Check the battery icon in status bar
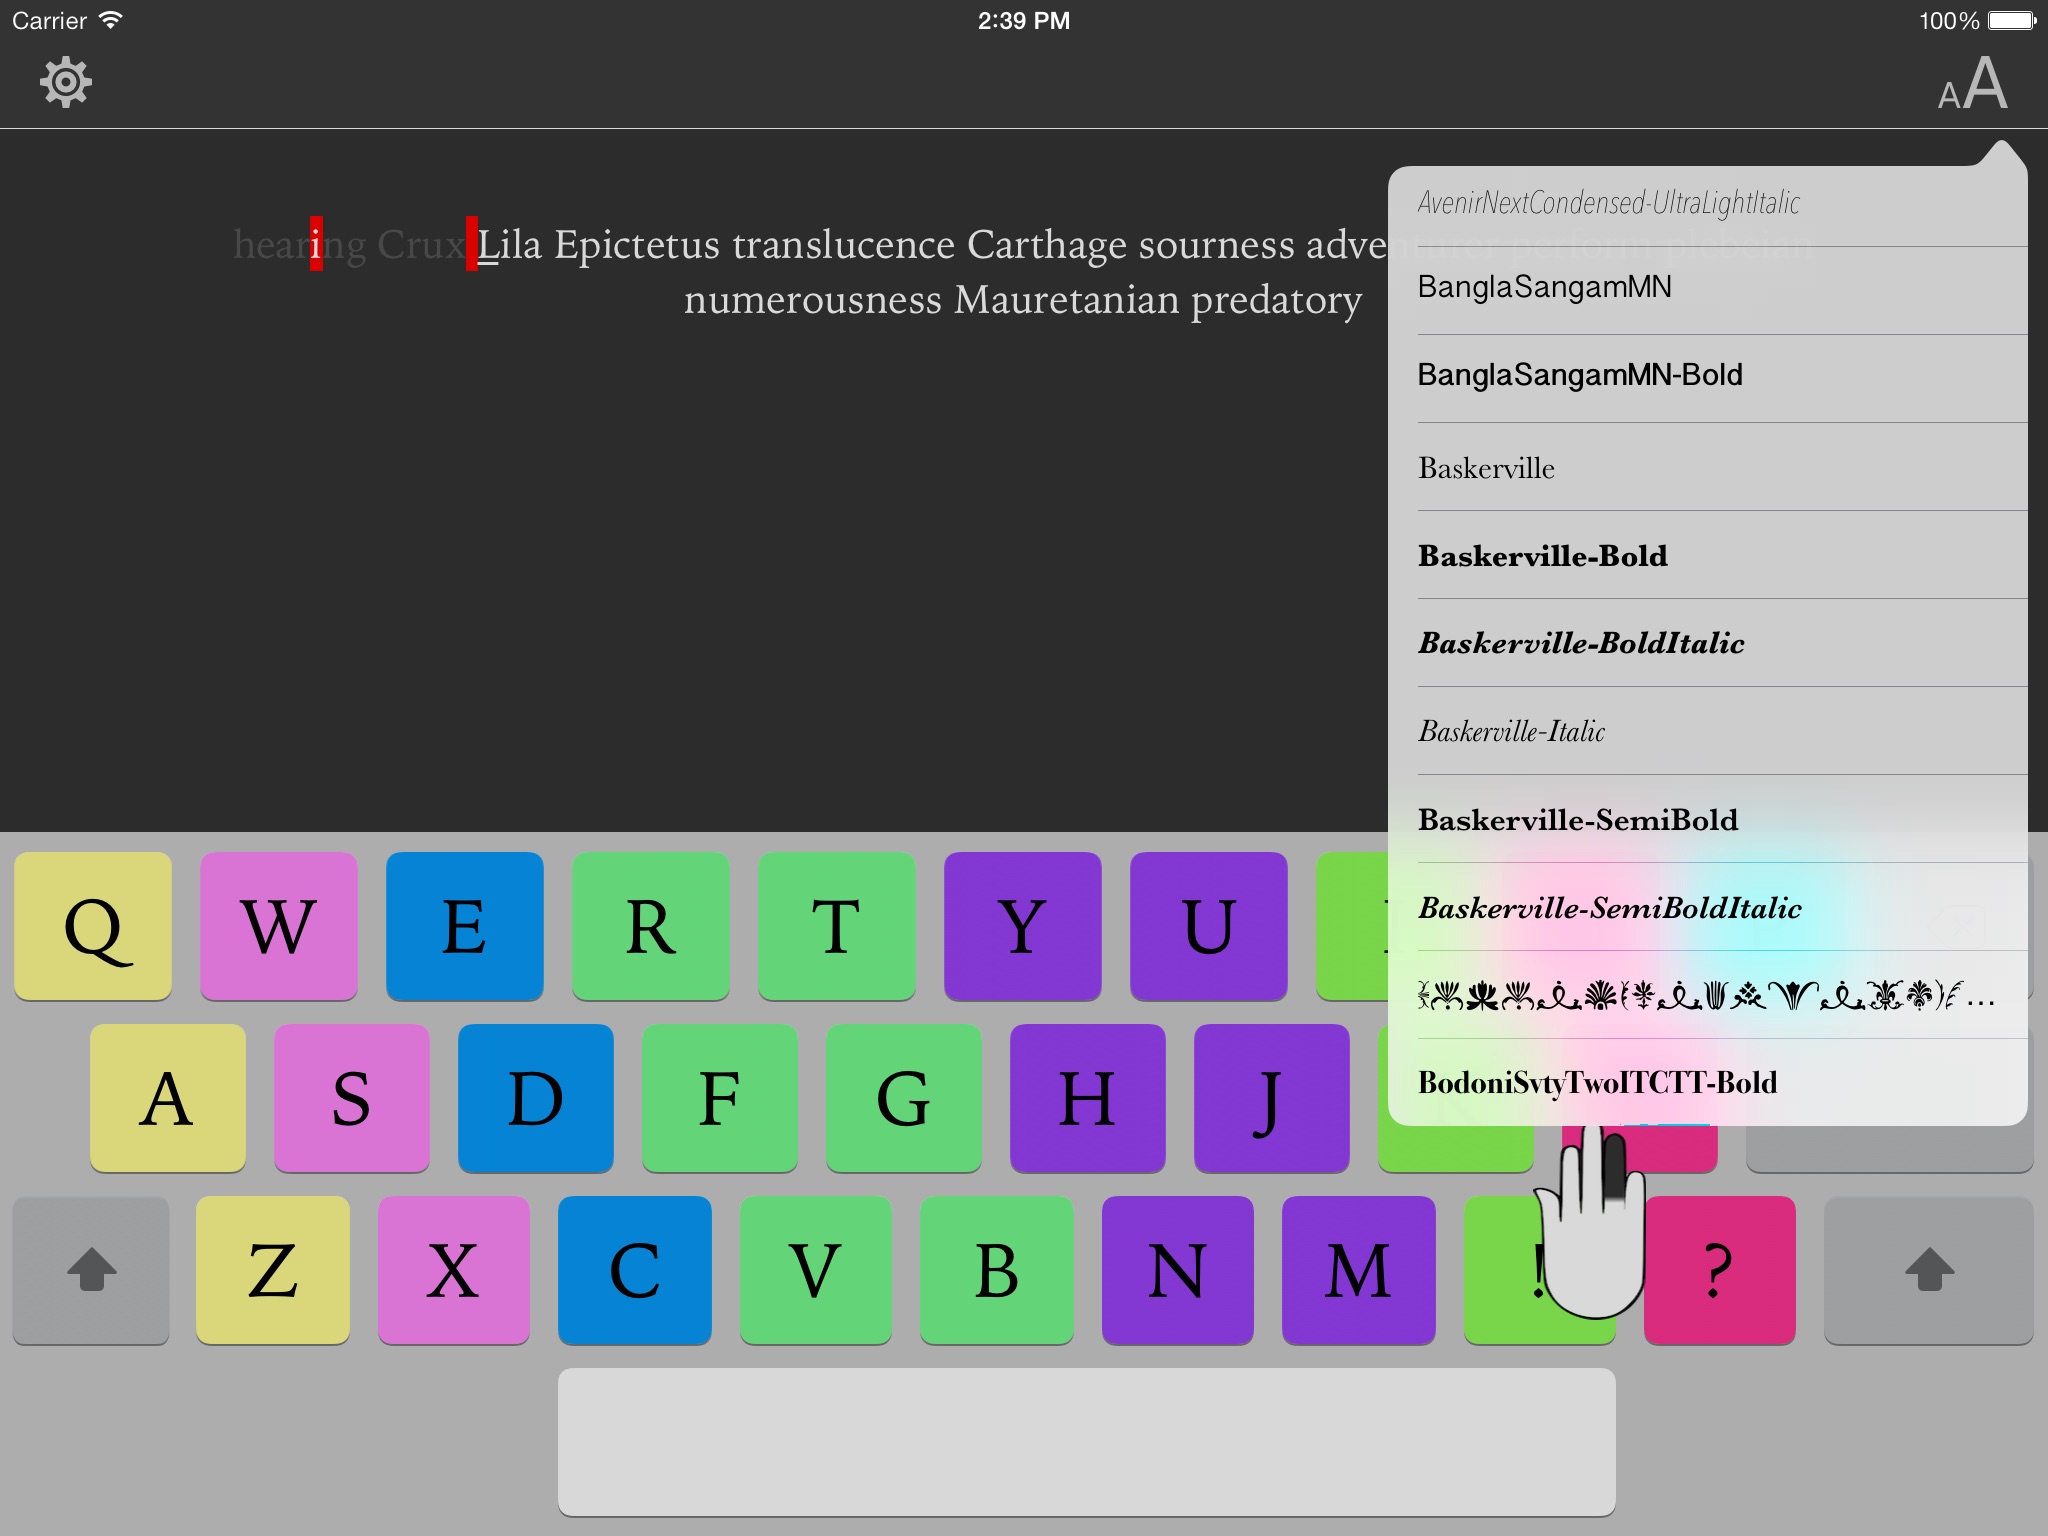 [2012, 20]
